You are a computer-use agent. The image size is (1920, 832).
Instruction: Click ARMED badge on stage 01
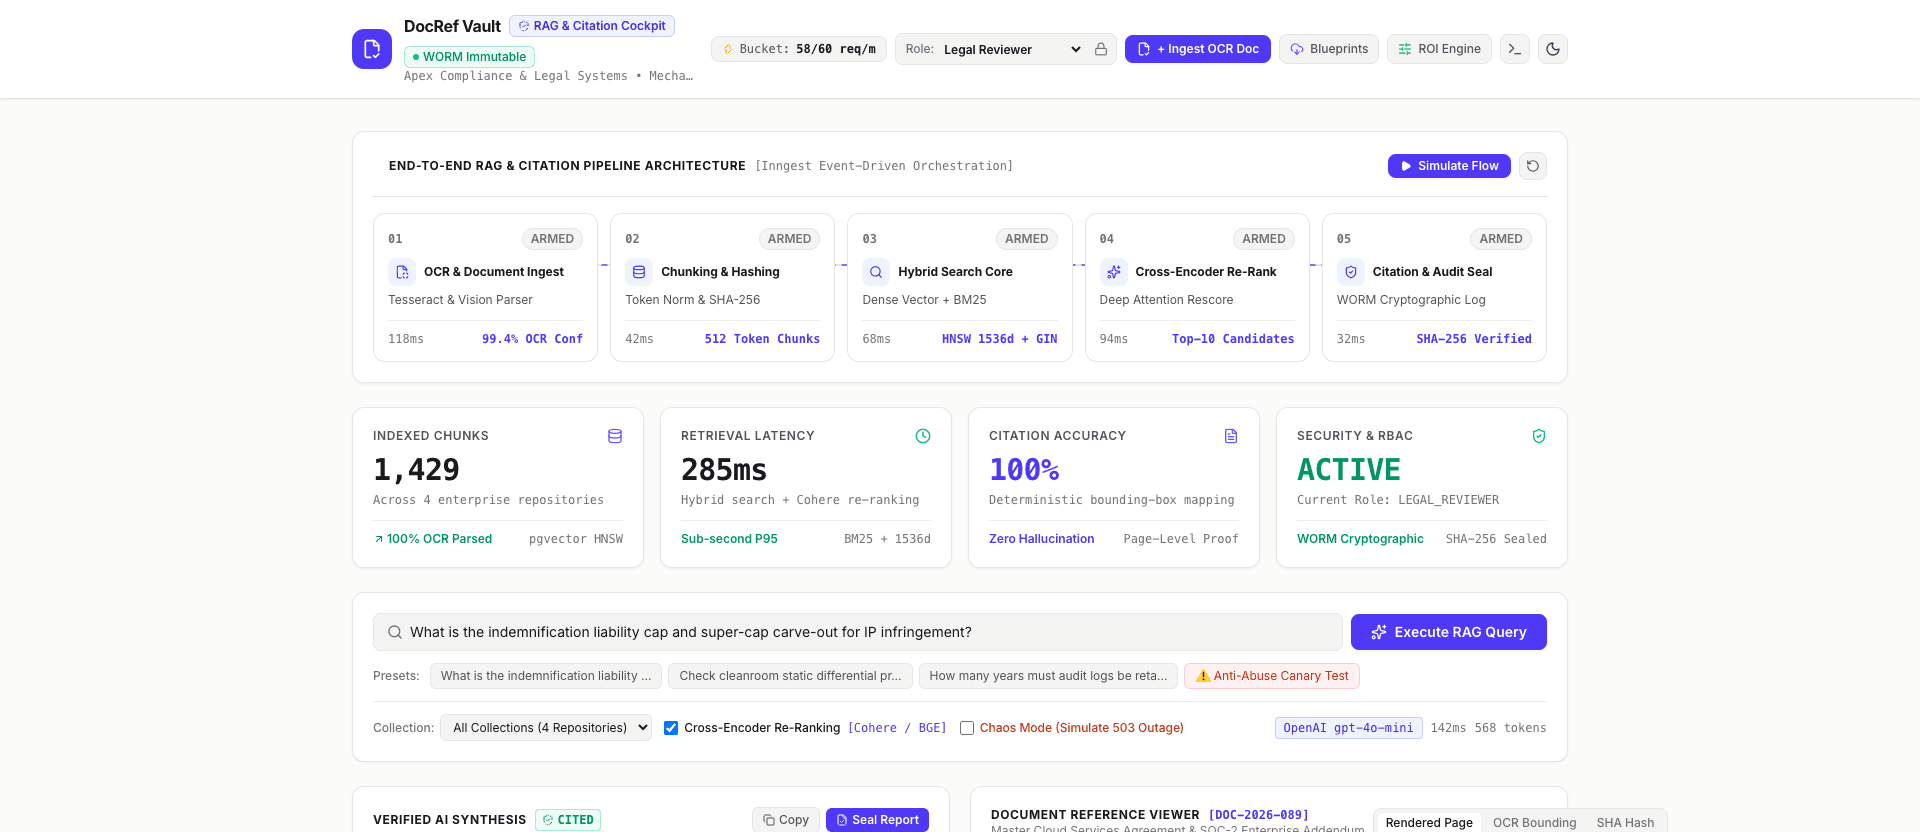(552, 239)
